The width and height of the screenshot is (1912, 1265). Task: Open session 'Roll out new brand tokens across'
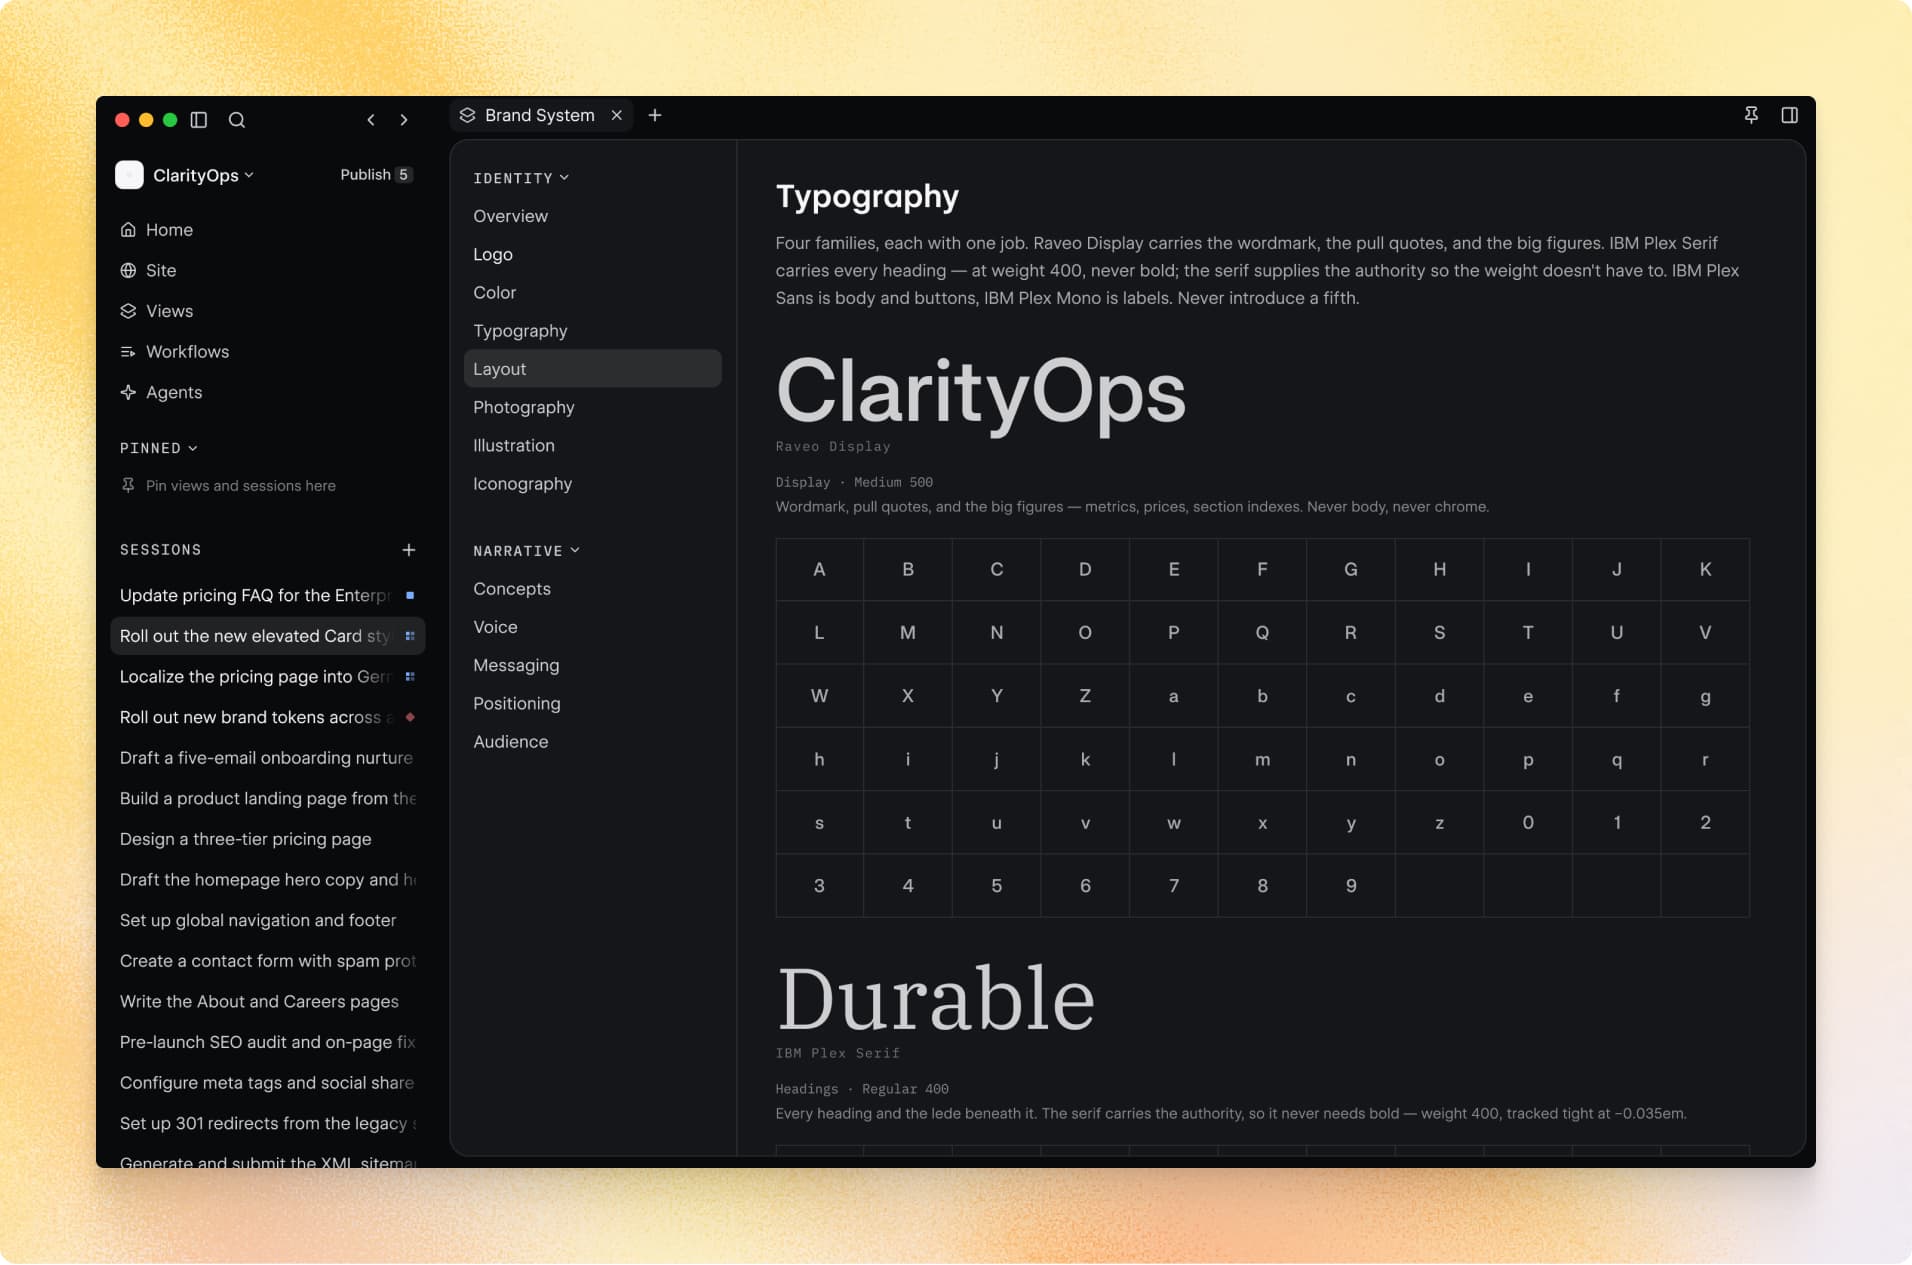(268, 718)
